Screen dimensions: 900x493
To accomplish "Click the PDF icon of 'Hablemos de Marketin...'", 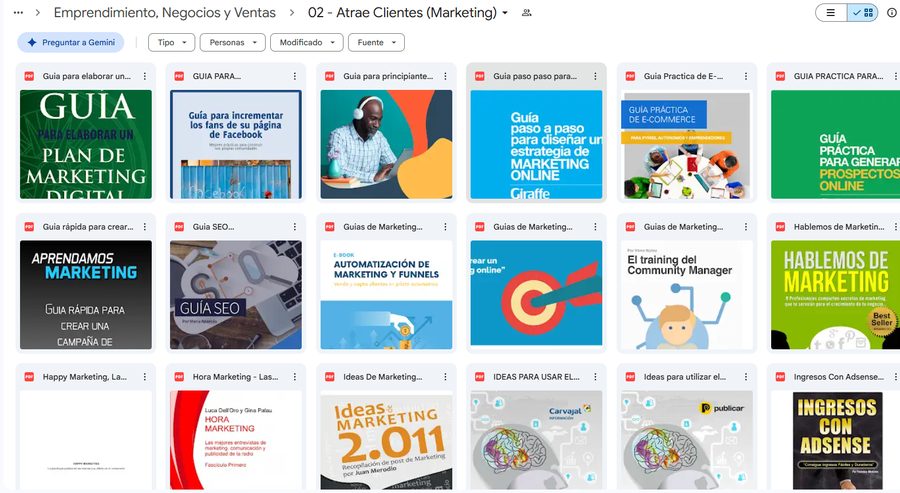I will coord(780,227).
